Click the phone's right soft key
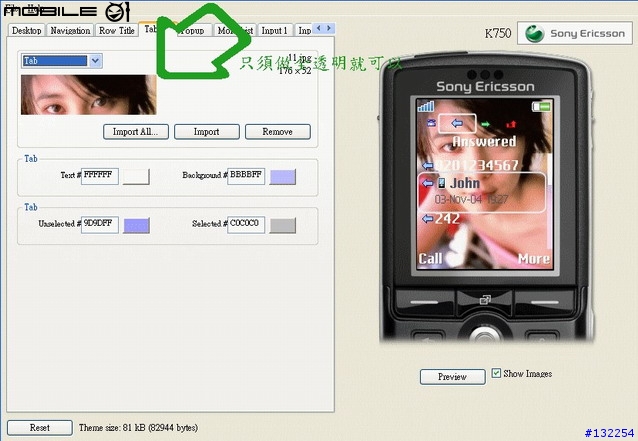The height and width of the screenshot is (441, 638). point(544,302)
